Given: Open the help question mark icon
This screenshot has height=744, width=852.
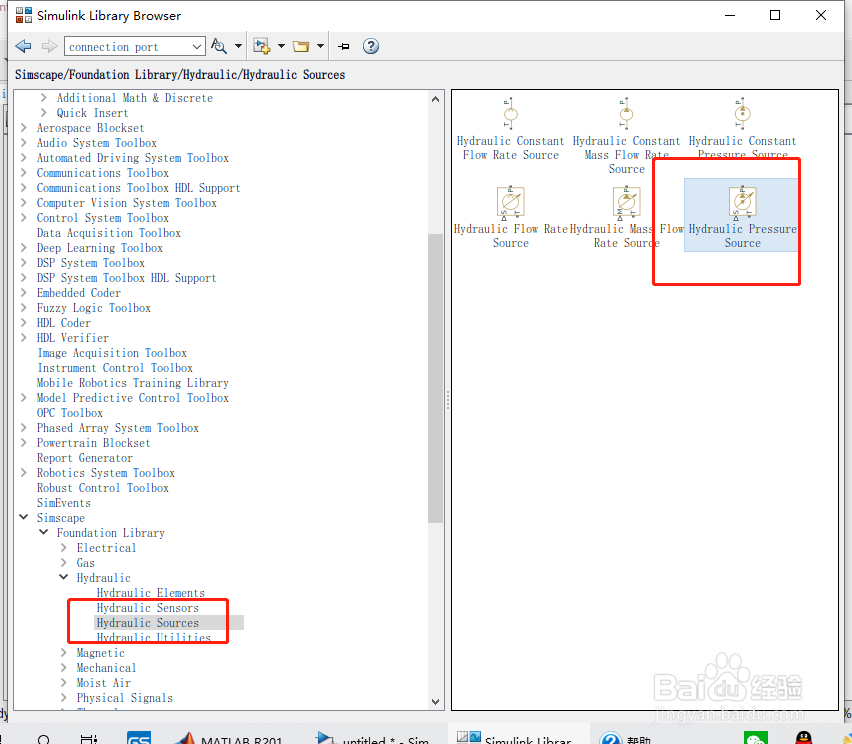Looking at the screenshot, I should [371, 46].
